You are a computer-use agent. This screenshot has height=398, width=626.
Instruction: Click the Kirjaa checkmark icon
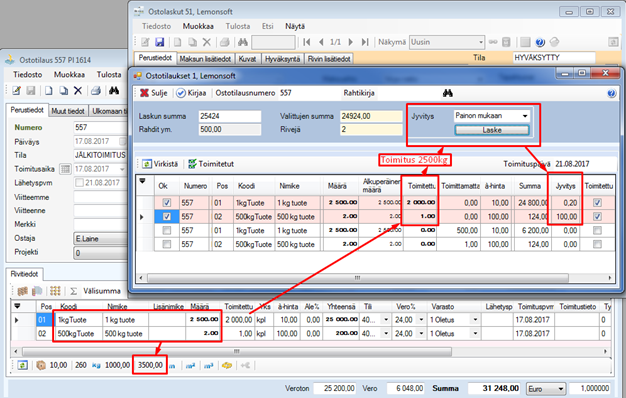tap(181, 93)
